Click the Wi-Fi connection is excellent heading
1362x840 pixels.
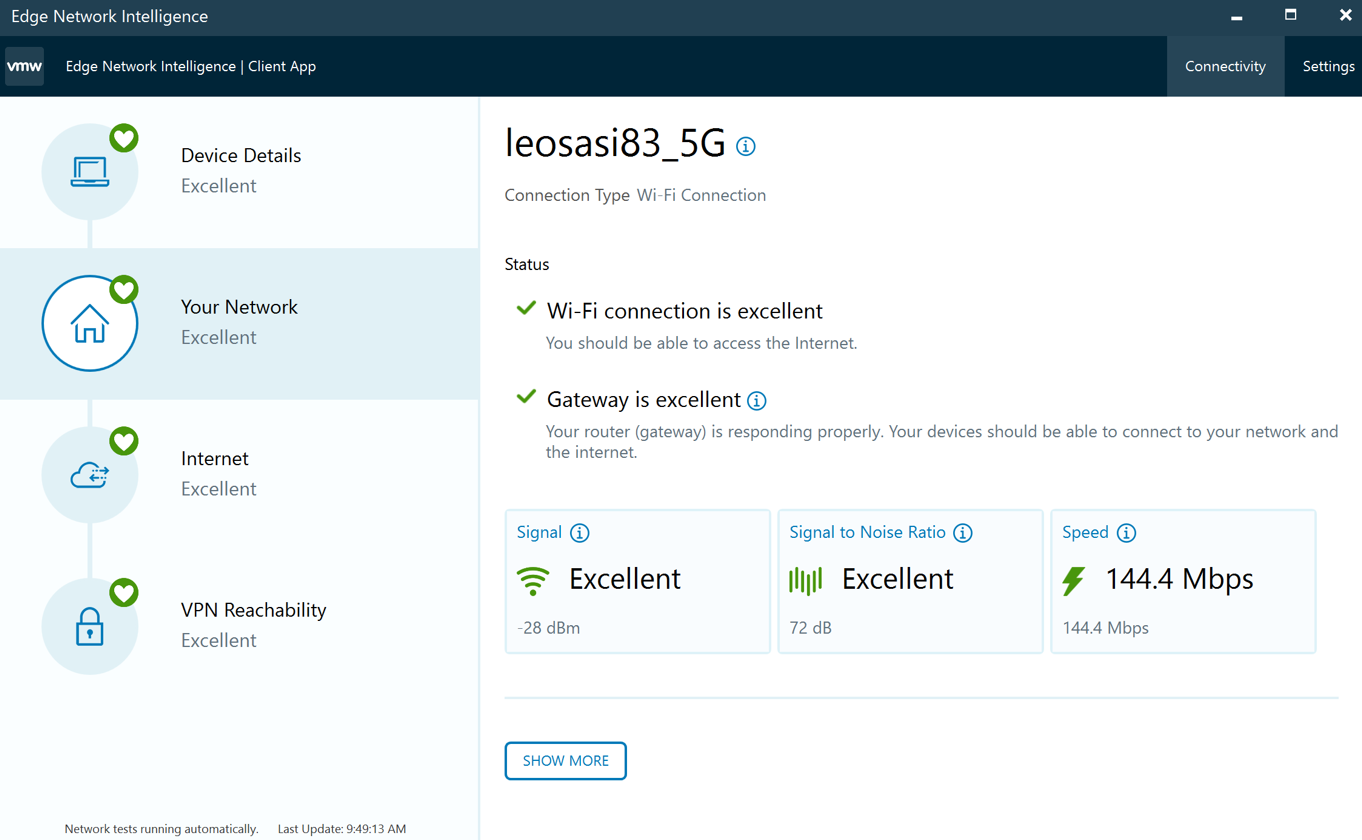(685, 311)
